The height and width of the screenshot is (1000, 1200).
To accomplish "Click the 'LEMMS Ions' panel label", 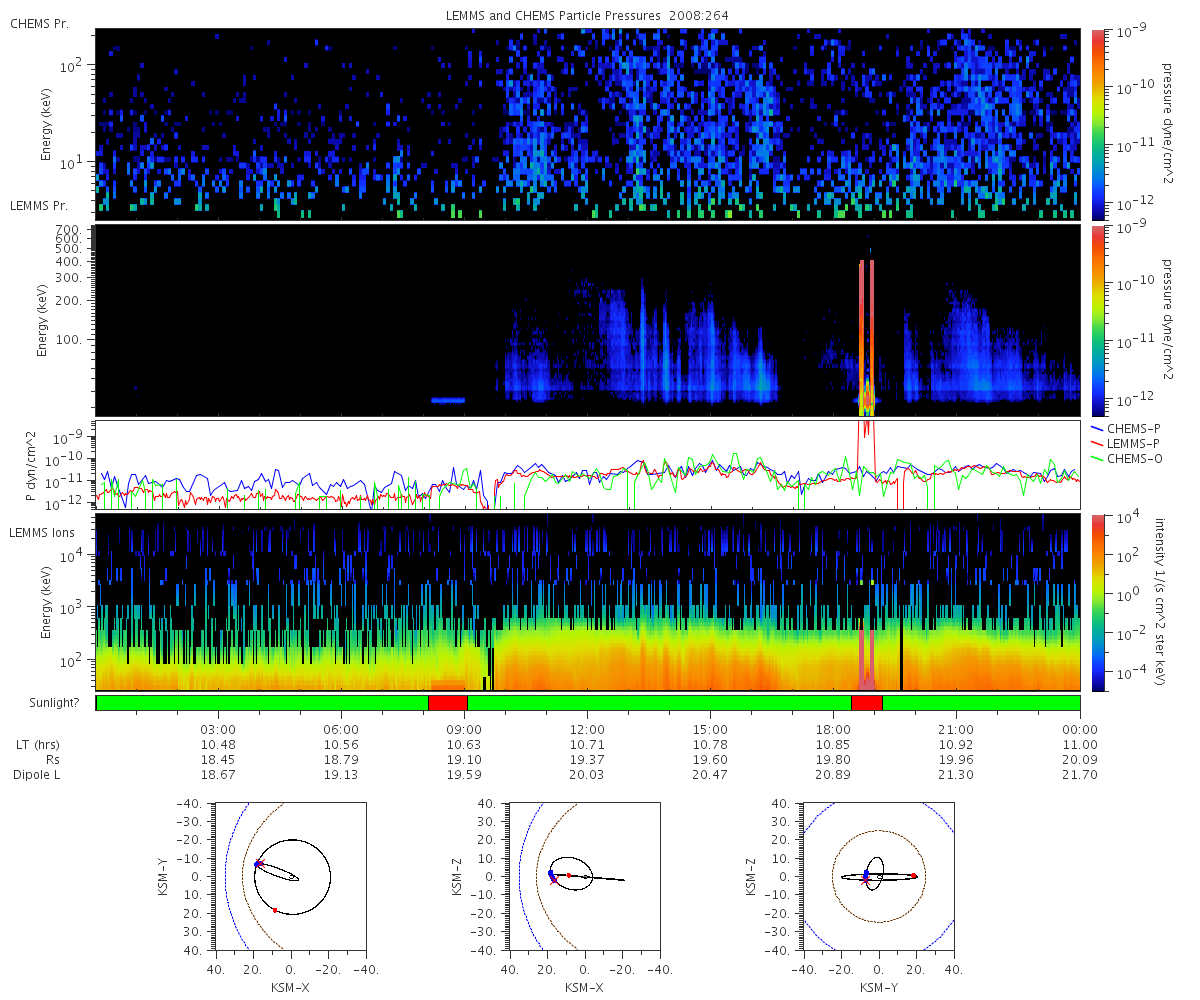I will (40, 532).
